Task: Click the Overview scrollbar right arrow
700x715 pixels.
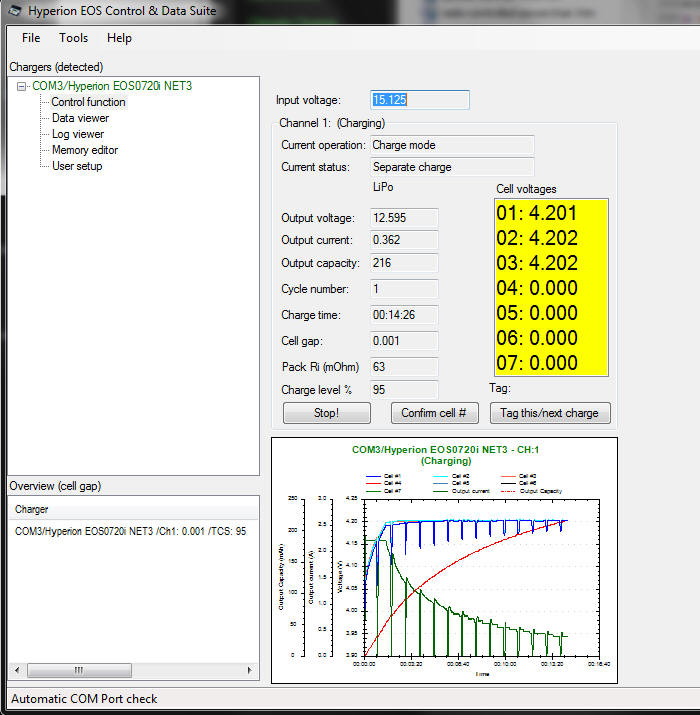Action: [250, 669]
